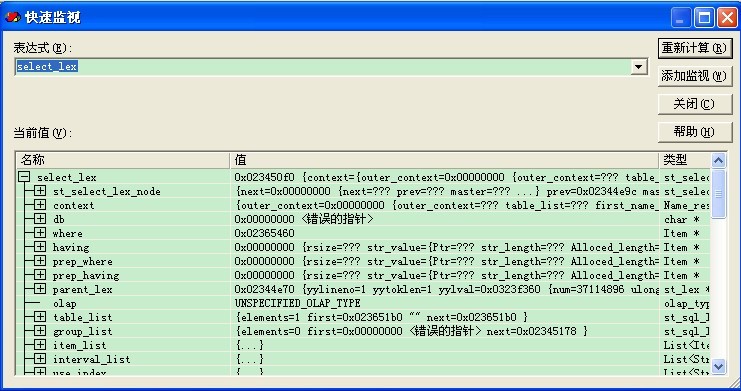Click the 帮助 help button
Screen dimensions: 741x391
[695, 132]
